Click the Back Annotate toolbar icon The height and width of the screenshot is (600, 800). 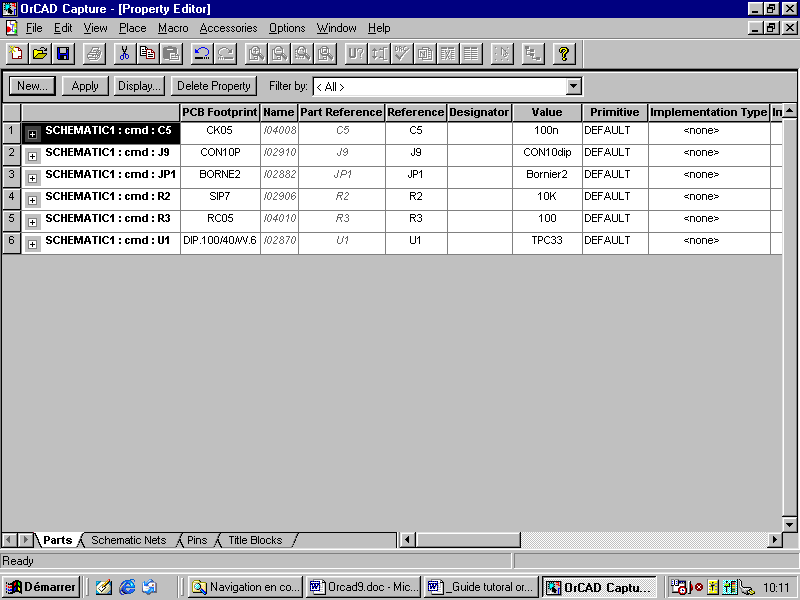(x=379, y=54)
